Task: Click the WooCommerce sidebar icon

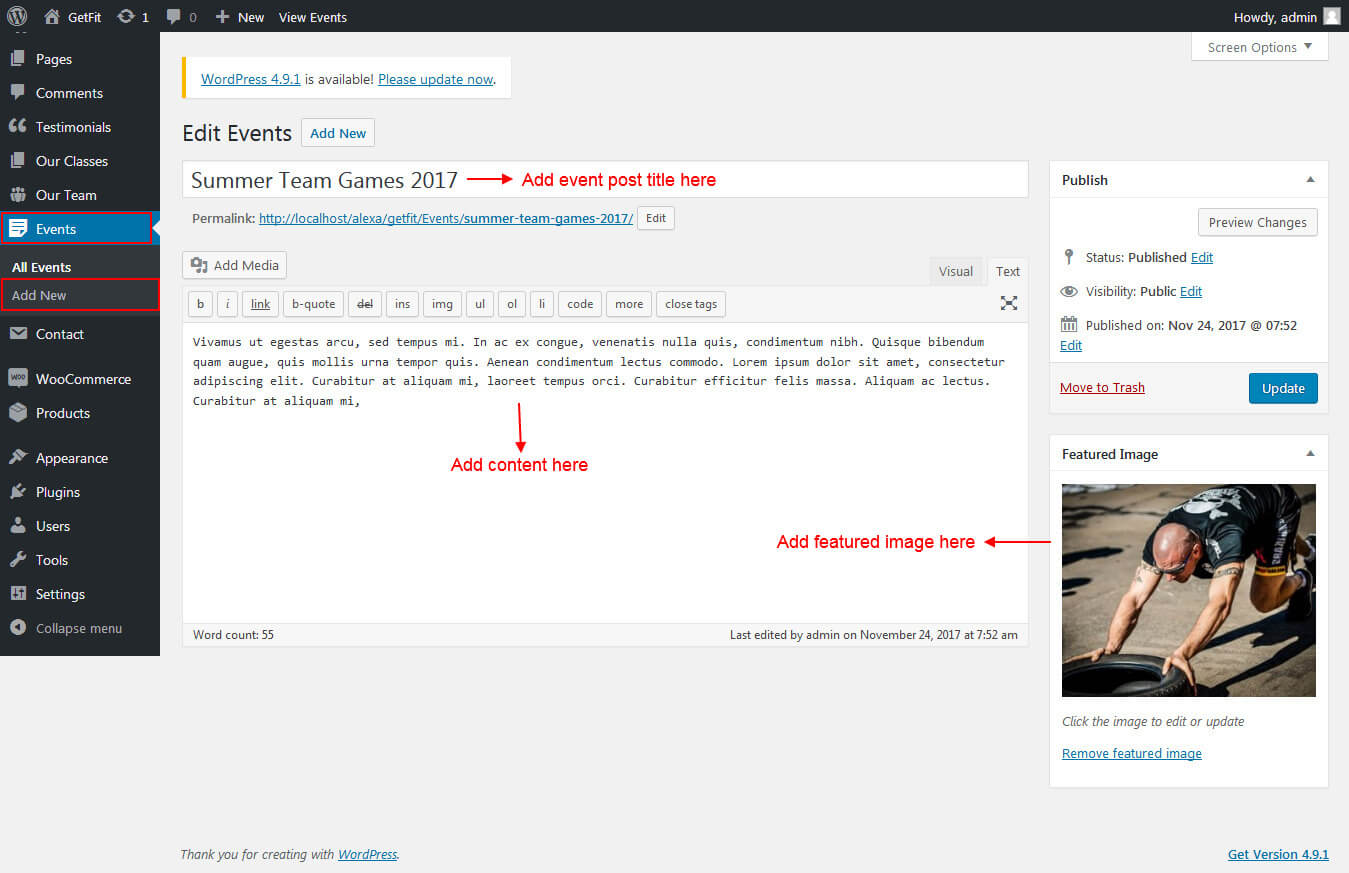Action: coord(17,379)
